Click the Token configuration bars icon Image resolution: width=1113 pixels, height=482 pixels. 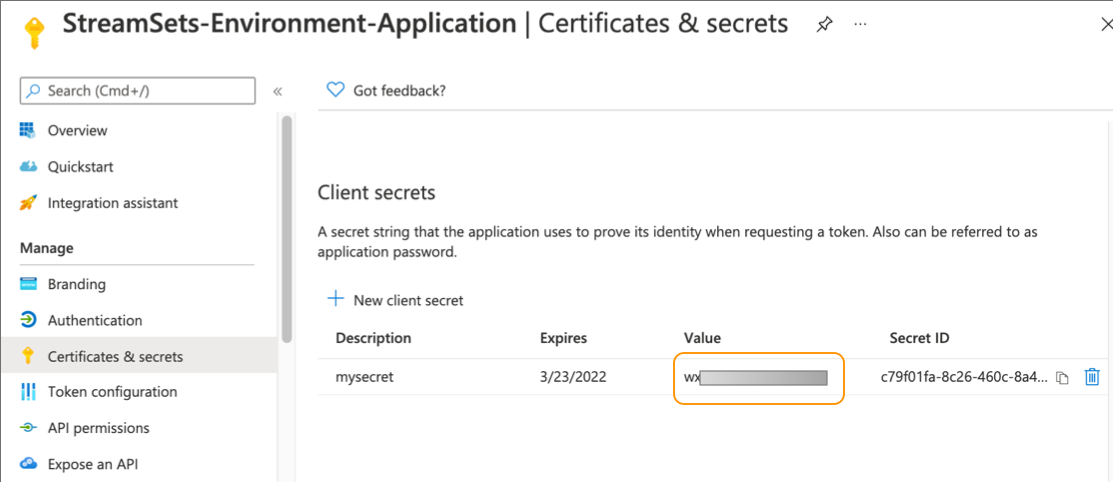pyautogui.click(x=28, y=391)
